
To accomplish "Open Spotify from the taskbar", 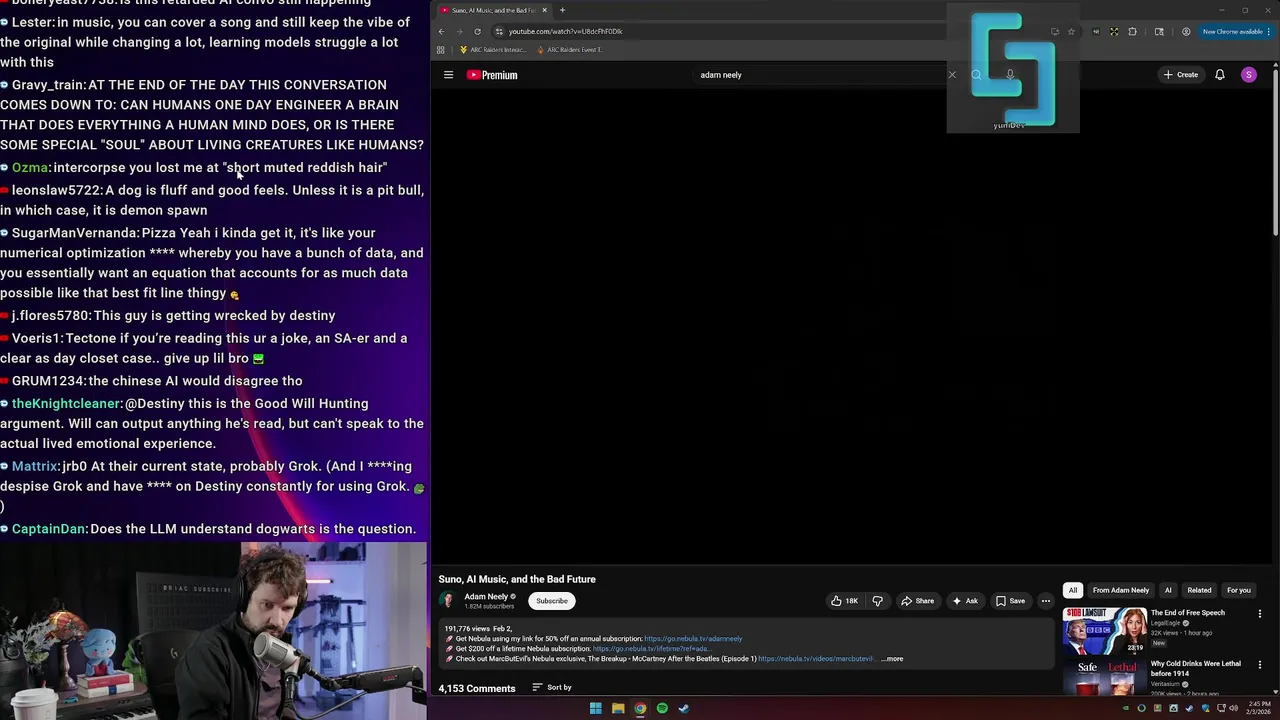I will tap(662, 708).
